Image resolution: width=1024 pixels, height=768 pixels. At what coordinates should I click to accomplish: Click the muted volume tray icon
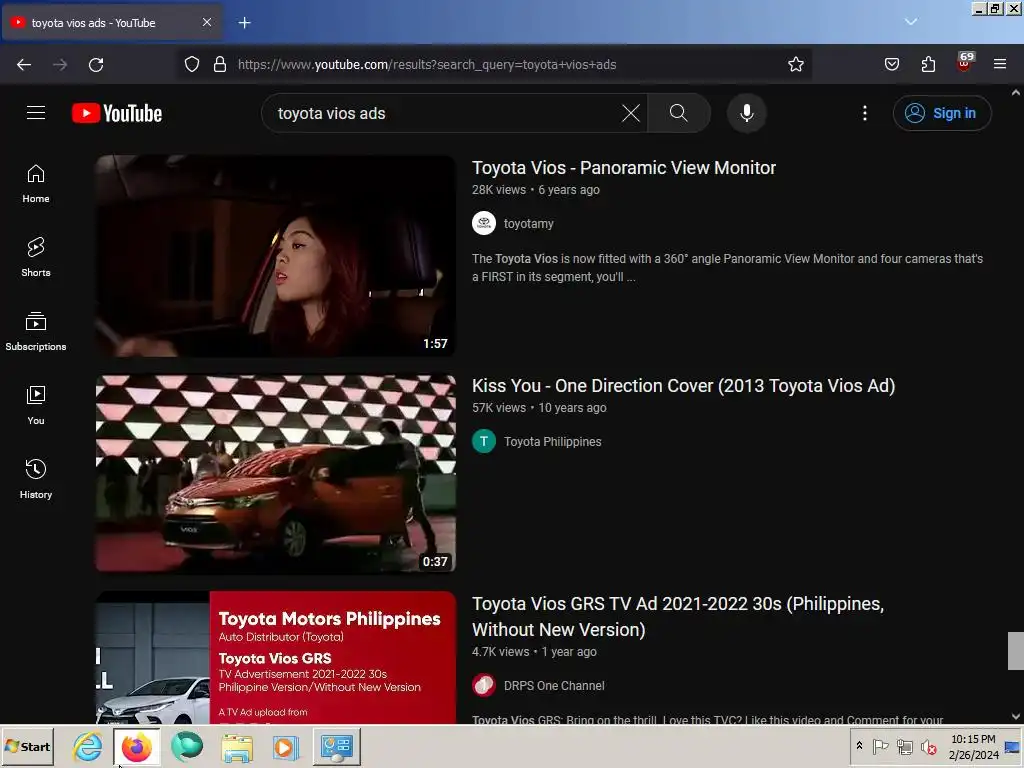tap(928, 746)
